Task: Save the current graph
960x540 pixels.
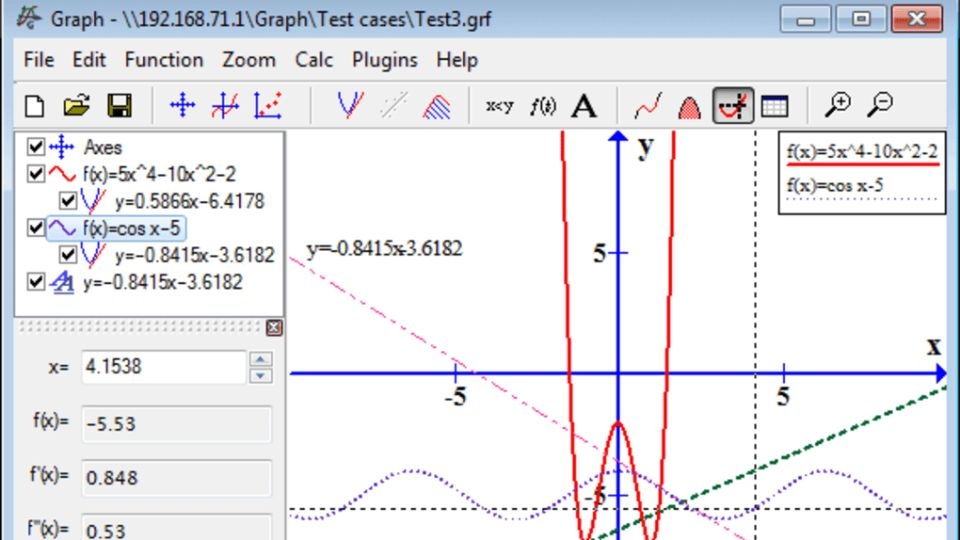Action: click(119, 106)
